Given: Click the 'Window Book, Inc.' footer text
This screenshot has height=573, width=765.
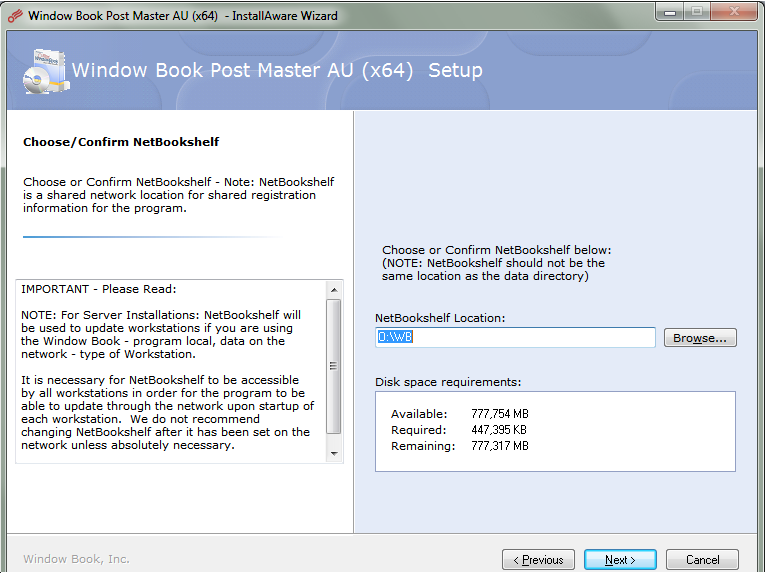Looking at the screenshot, I should click(x=77, y=559).
